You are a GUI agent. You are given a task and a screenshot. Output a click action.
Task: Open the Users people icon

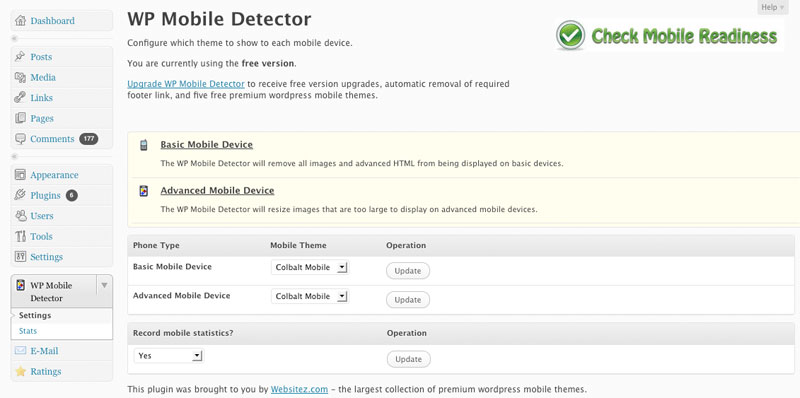tap(20, 216)
